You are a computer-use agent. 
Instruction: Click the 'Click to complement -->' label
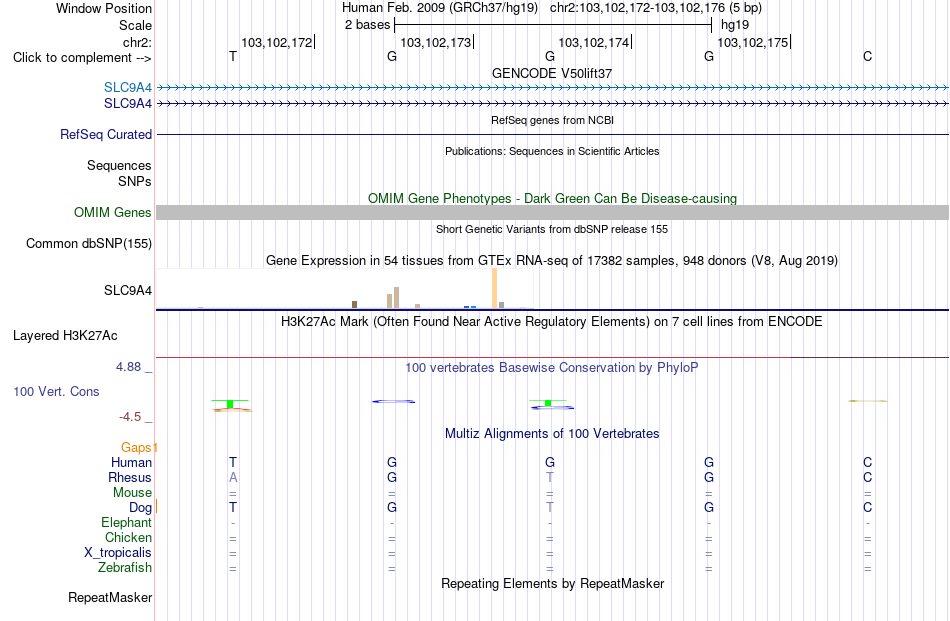tap(82, 58)
